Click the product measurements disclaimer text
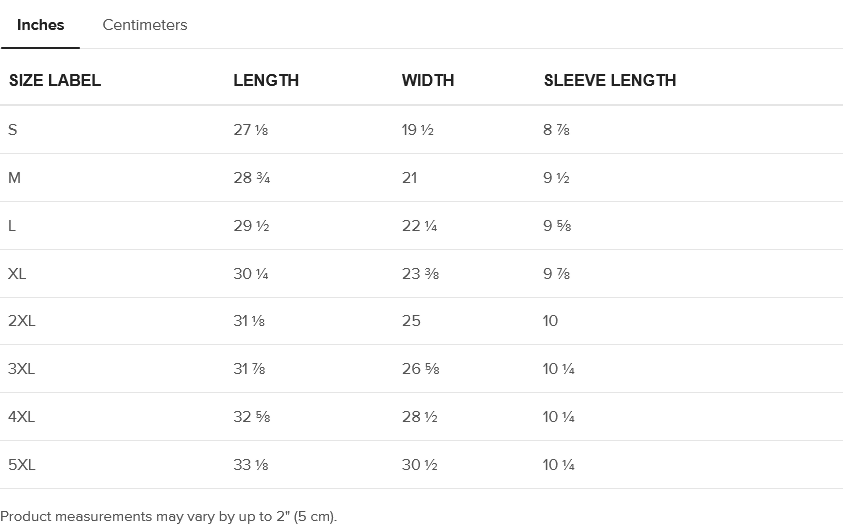This screenshot has height=526, width=843. coord(169,517)
